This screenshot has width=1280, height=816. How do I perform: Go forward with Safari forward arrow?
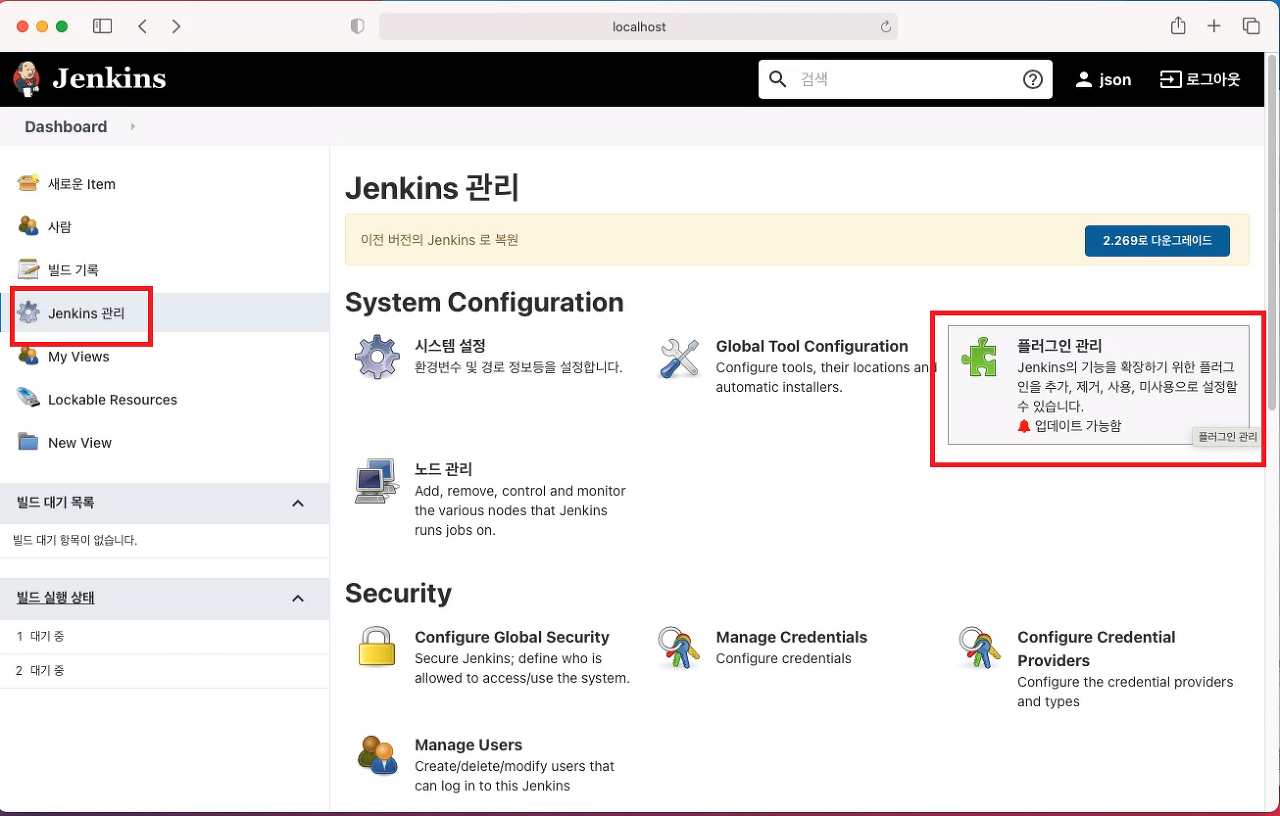176,26
